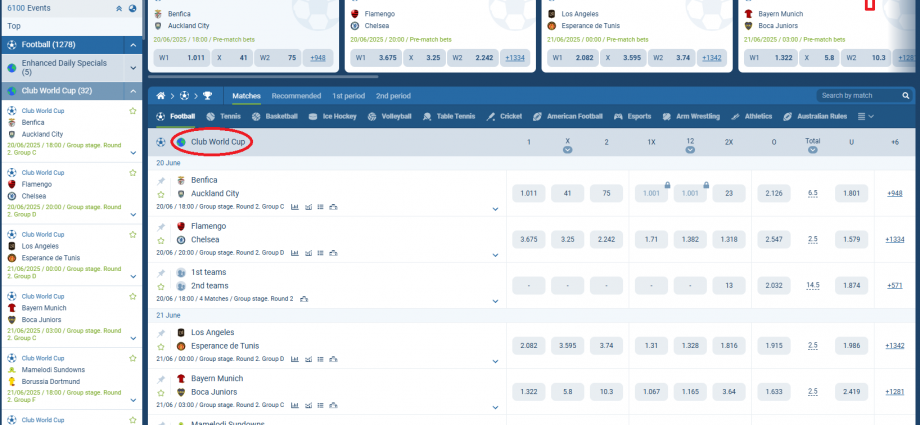Bet on odds 2.126 Over in Benfica row

[x=774, y=193]
